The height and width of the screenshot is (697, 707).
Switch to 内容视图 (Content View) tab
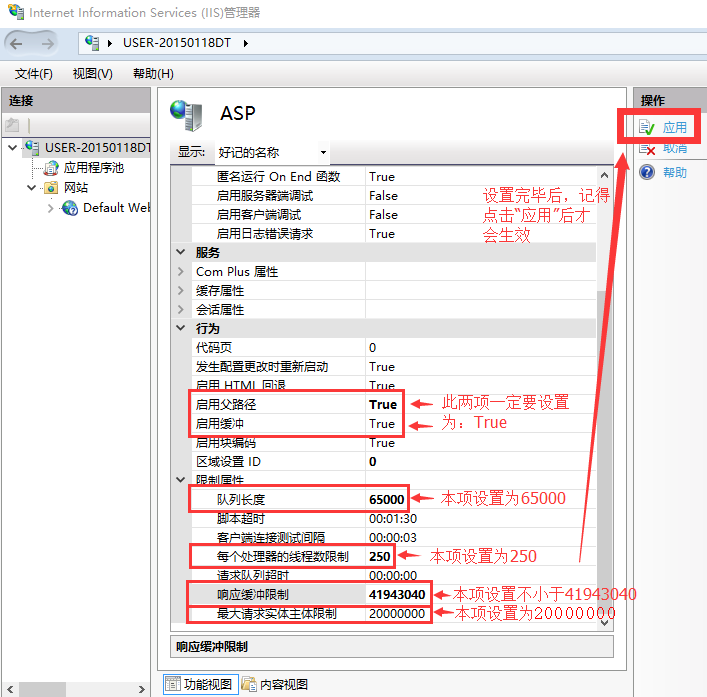[276, 684]
